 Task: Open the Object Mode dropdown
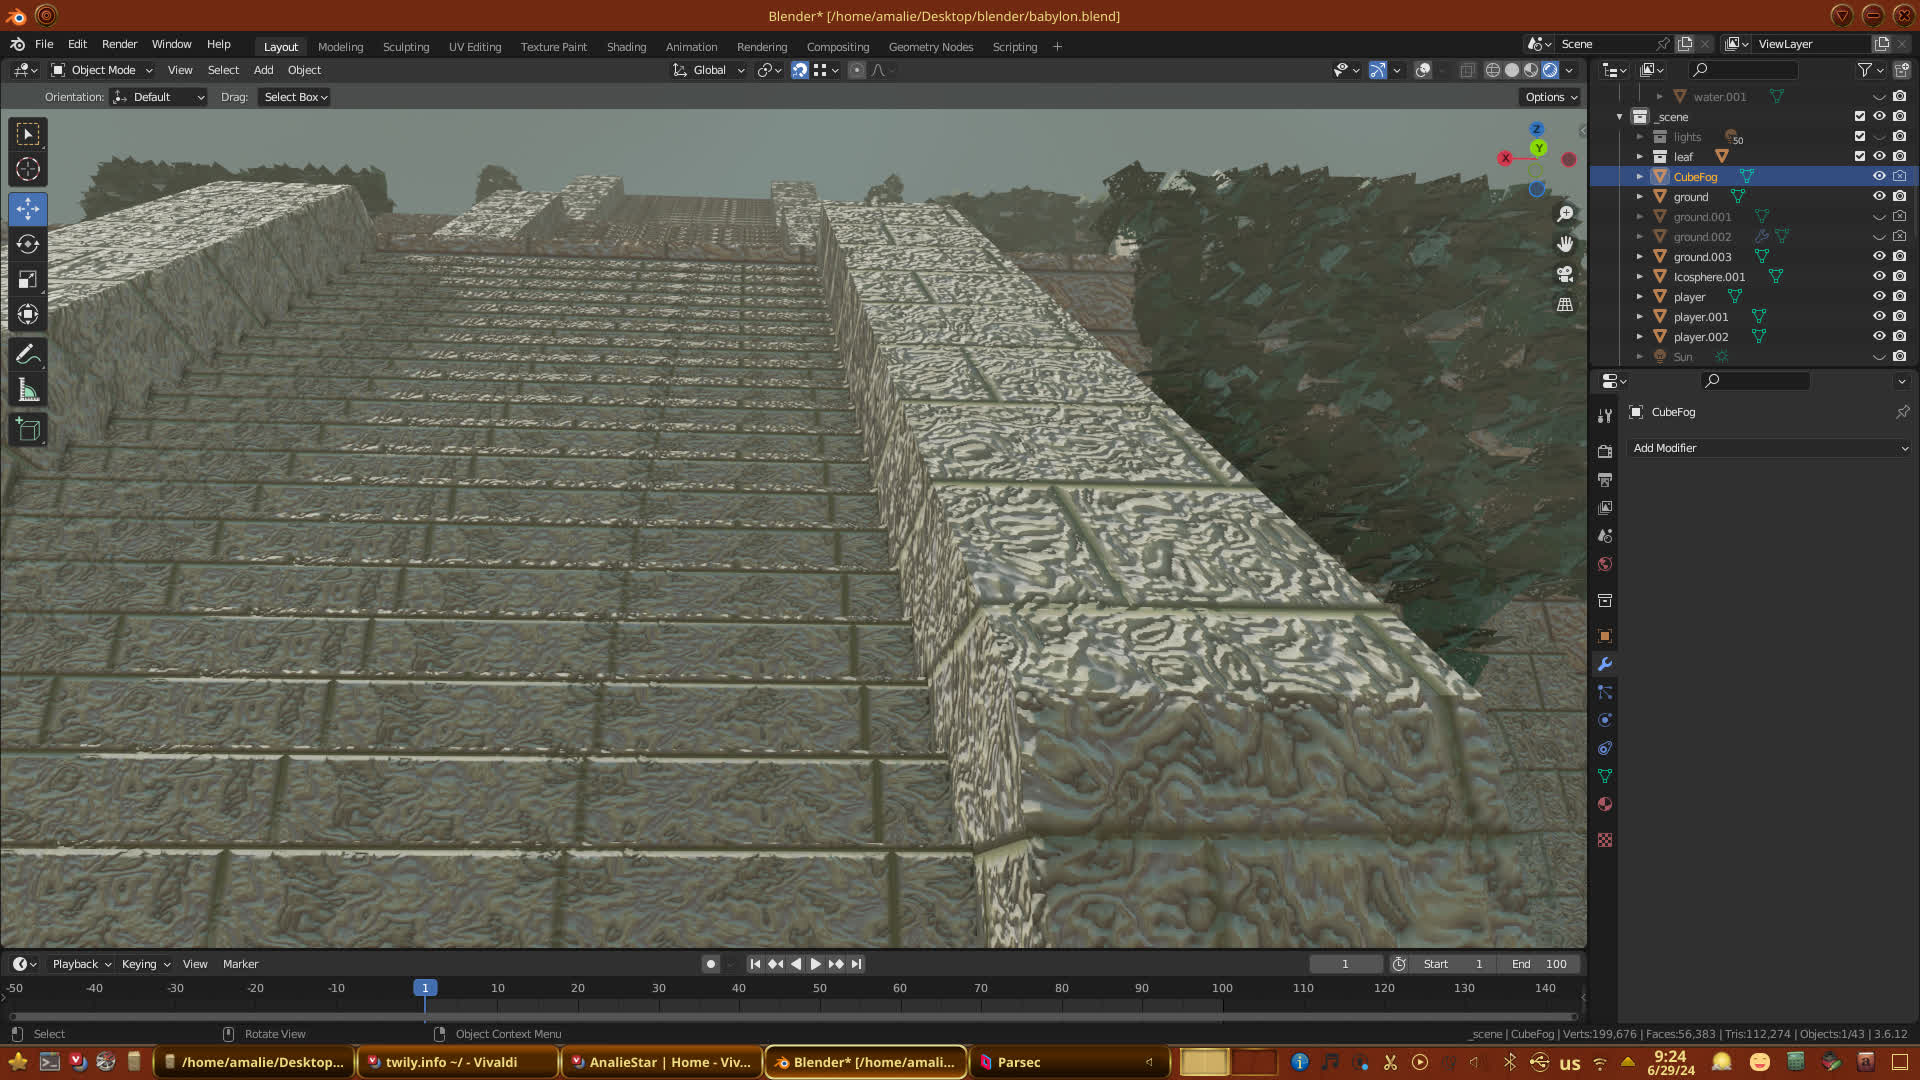[102, 70]
